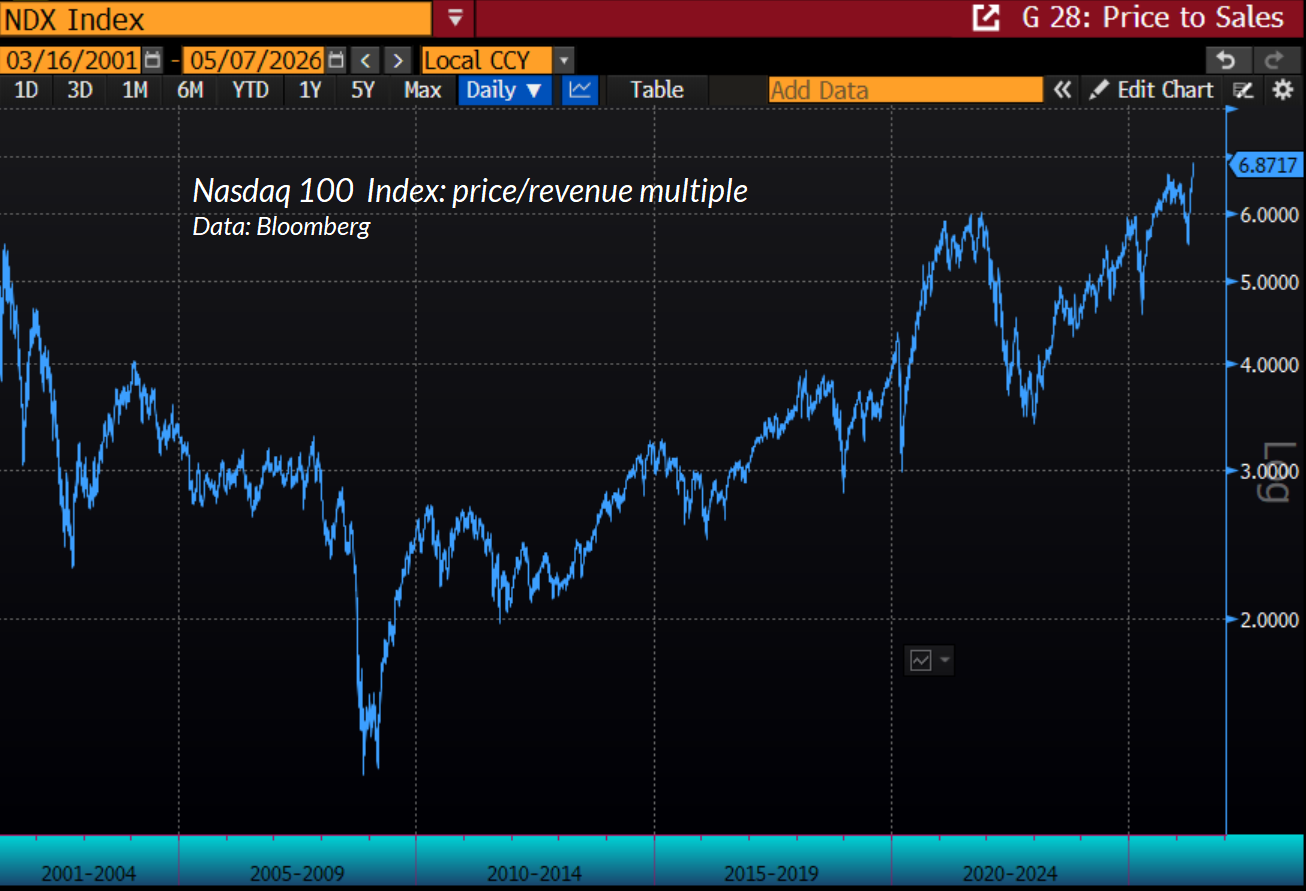Click the 2020-2024 timeline segment

[1010, 874]
